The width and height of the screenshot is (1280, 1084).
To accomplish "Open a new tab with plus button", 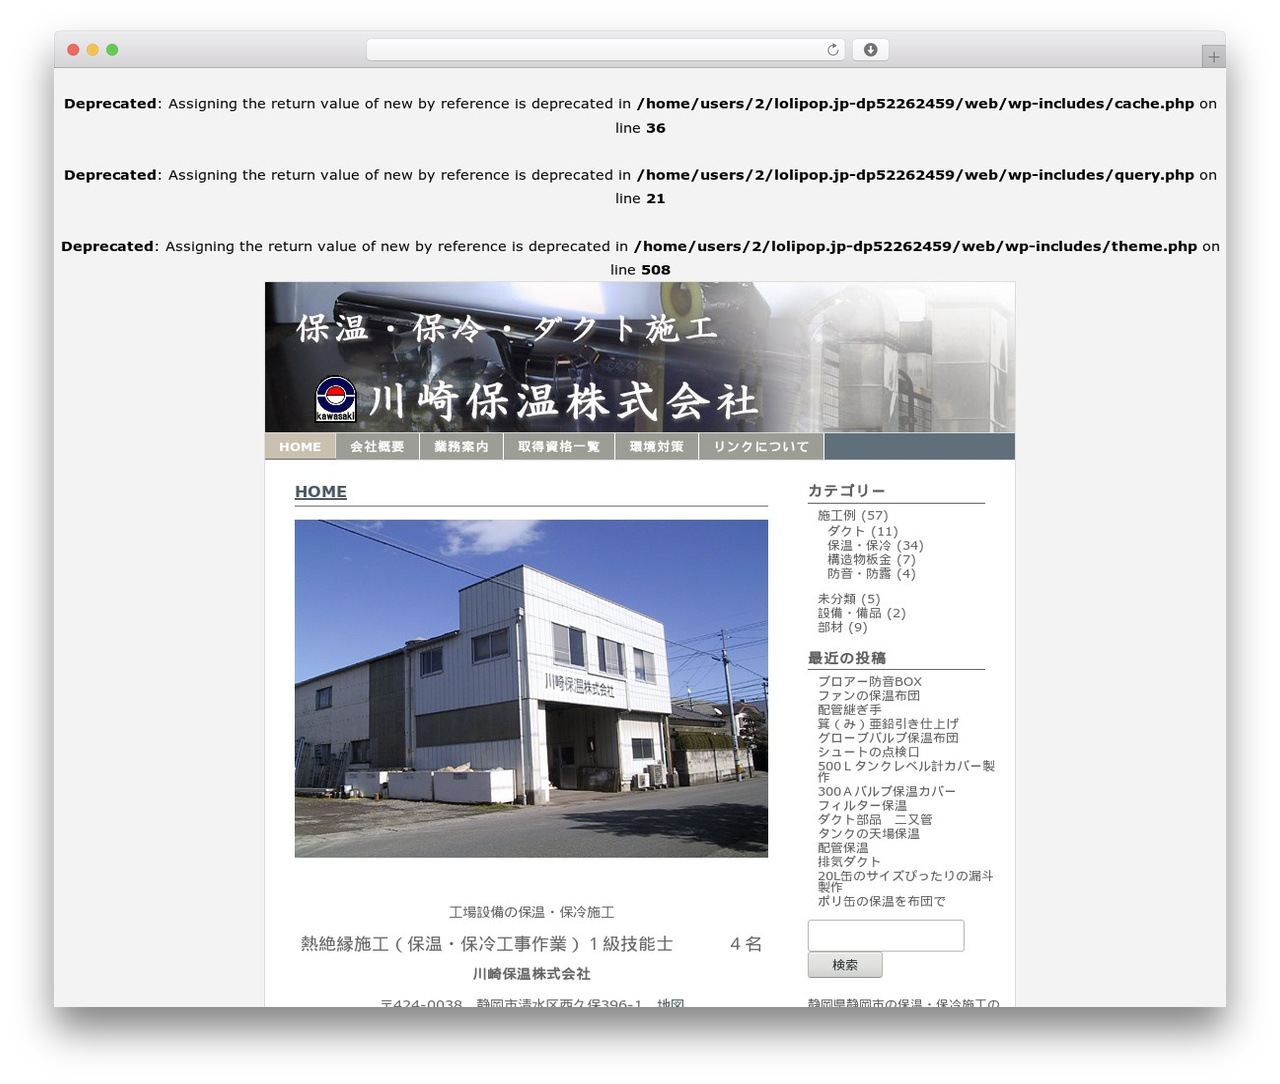I will [x=1213, y=57].
